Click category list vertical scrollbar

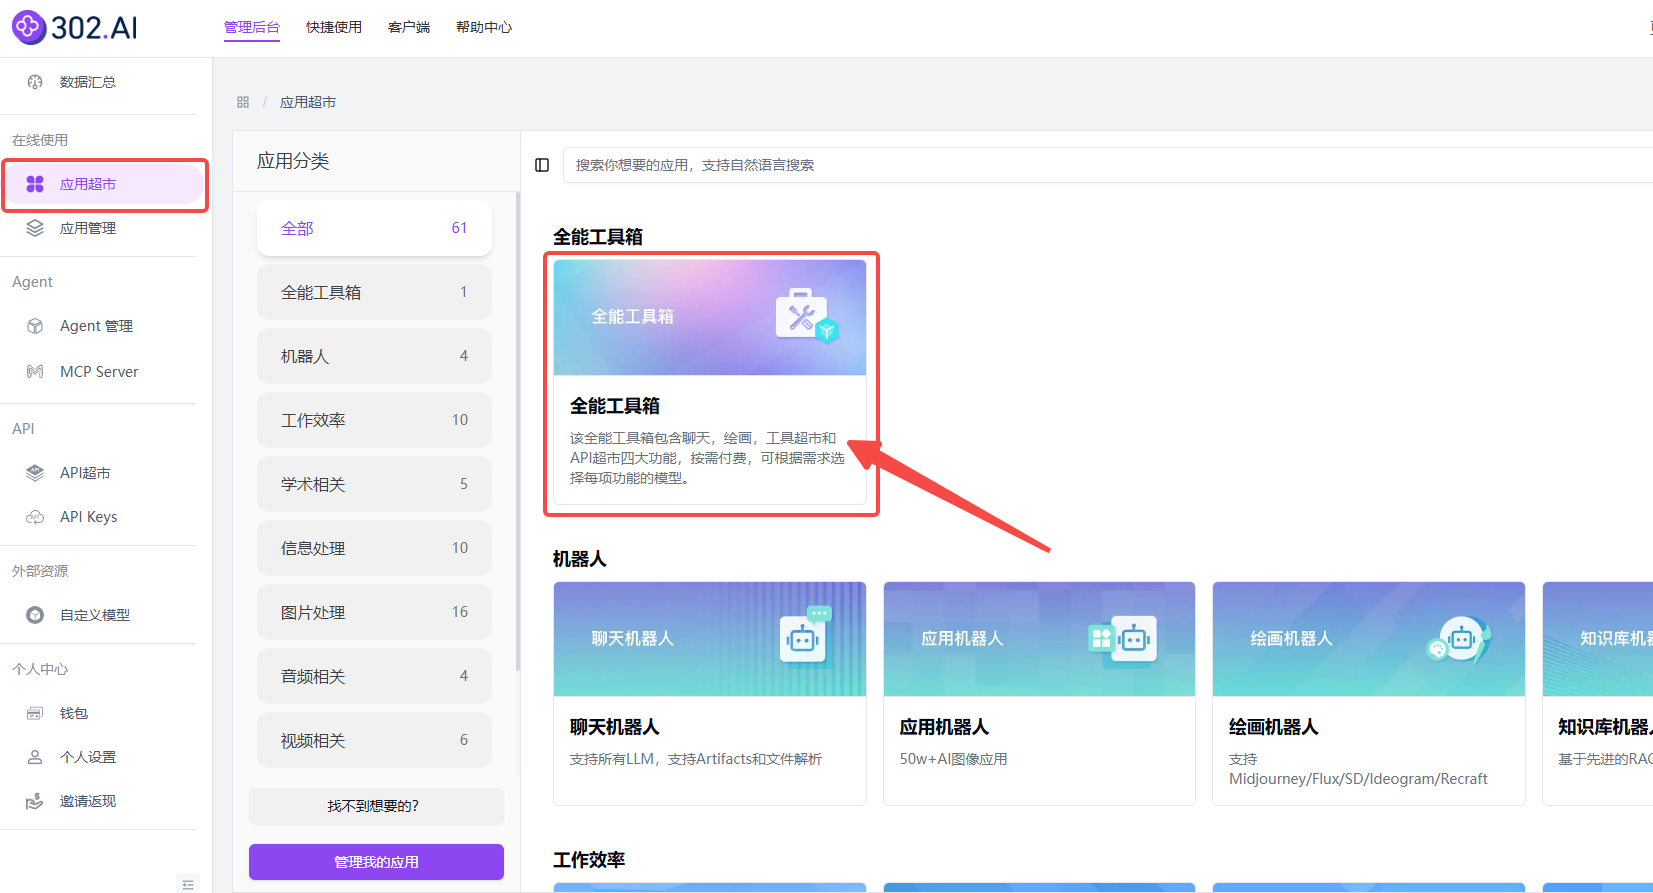click(x=517, y=430)
